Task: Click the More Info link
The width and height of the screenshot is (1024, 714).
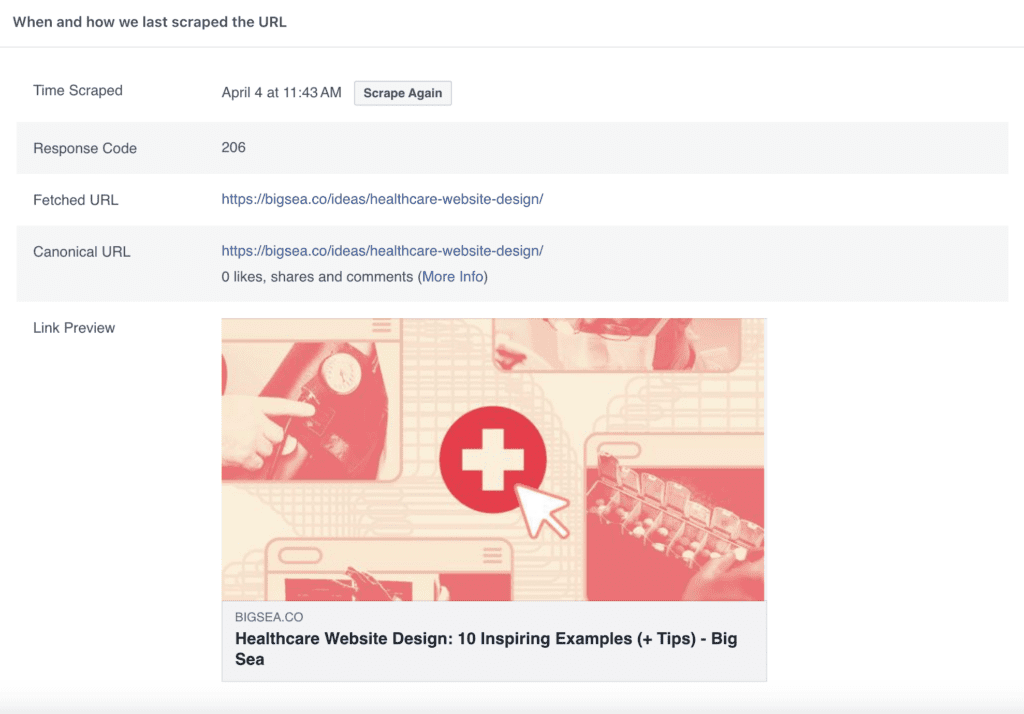Action: click(x=452, y=276)
